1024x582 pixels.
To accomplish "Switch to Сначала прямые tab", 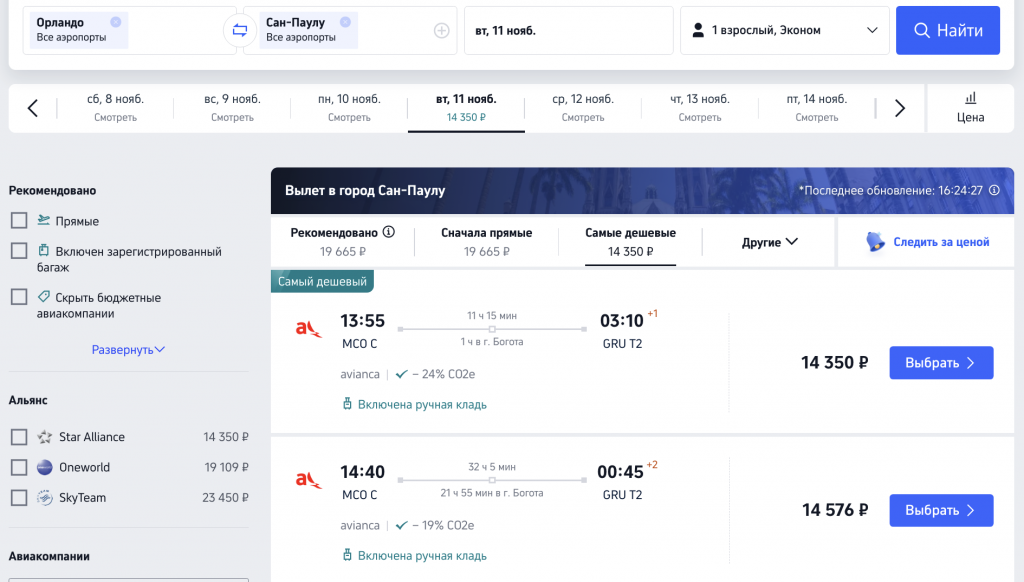I will click(487, 242).
